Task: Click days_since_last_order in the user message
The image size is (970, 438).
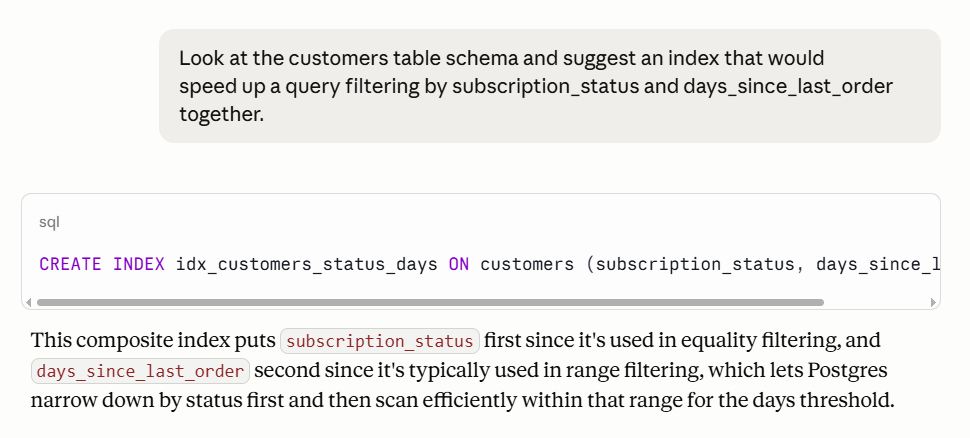Action: tap(788, 87)
